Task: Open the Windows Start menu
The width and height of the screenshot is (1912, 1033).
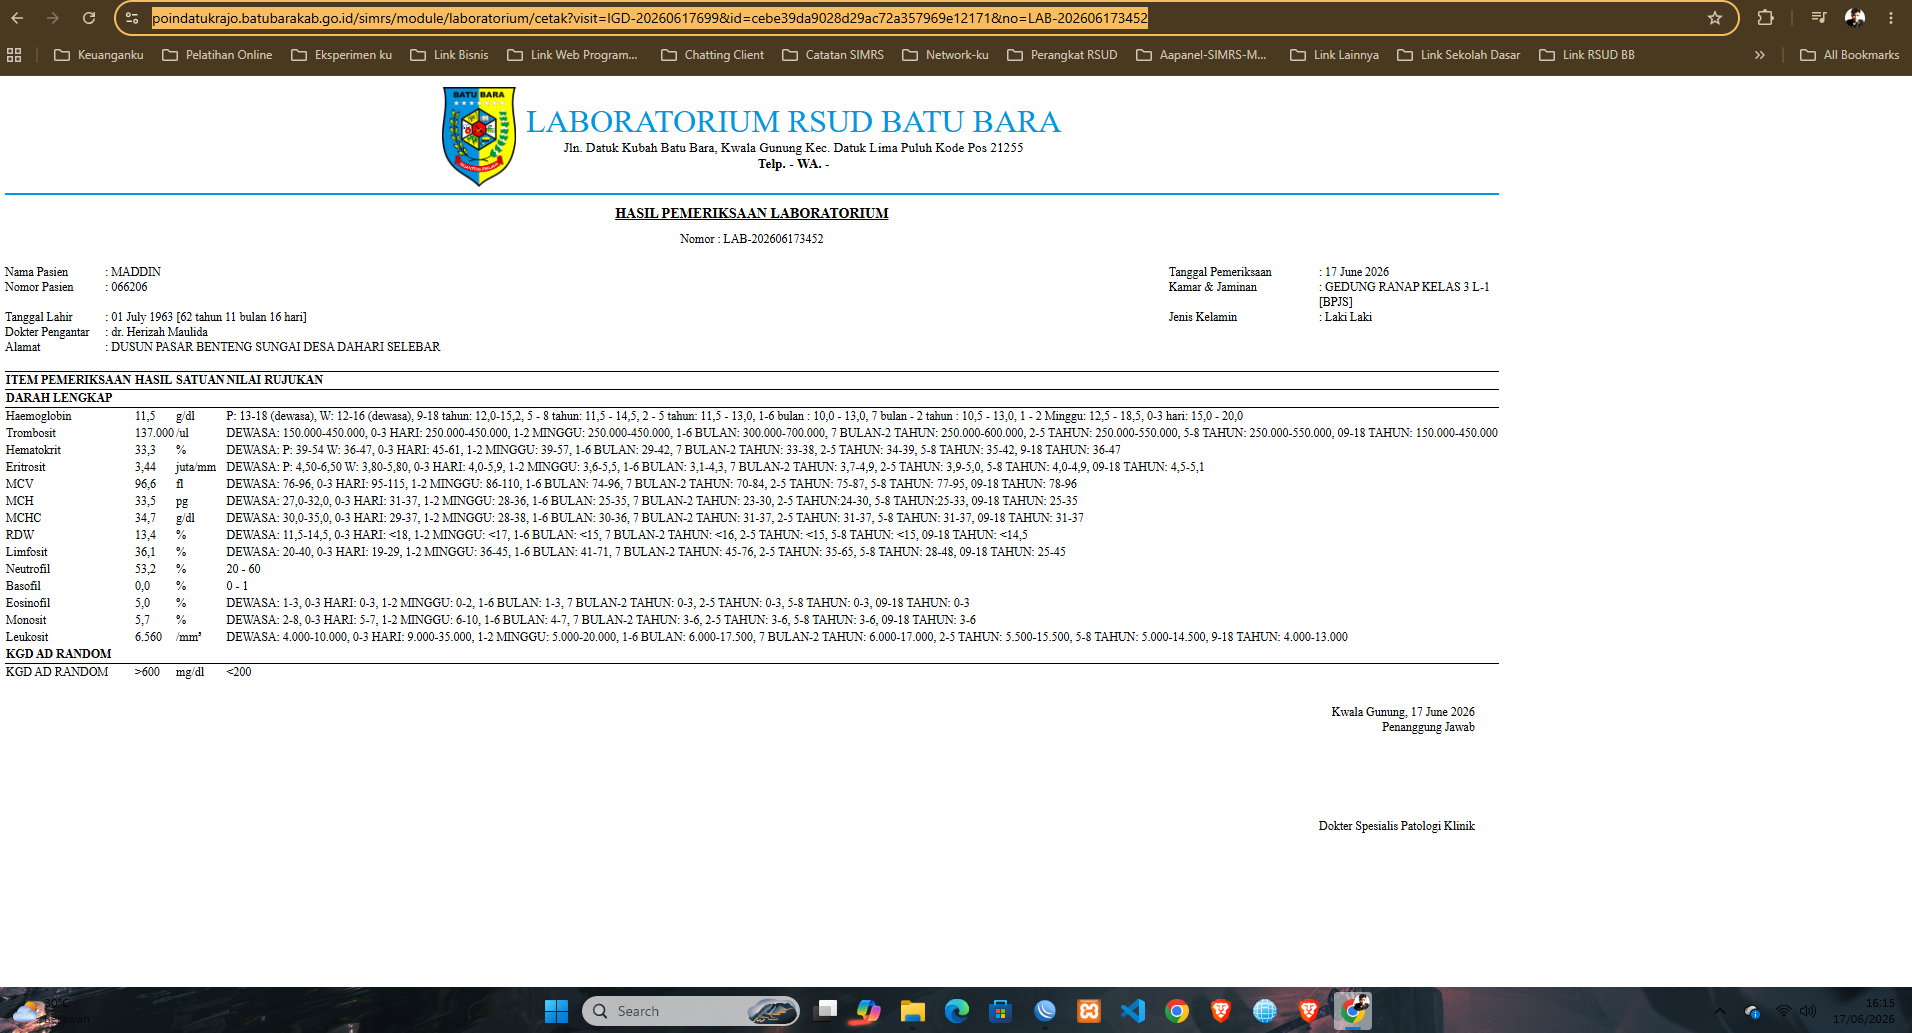Action: point(556,1011)
